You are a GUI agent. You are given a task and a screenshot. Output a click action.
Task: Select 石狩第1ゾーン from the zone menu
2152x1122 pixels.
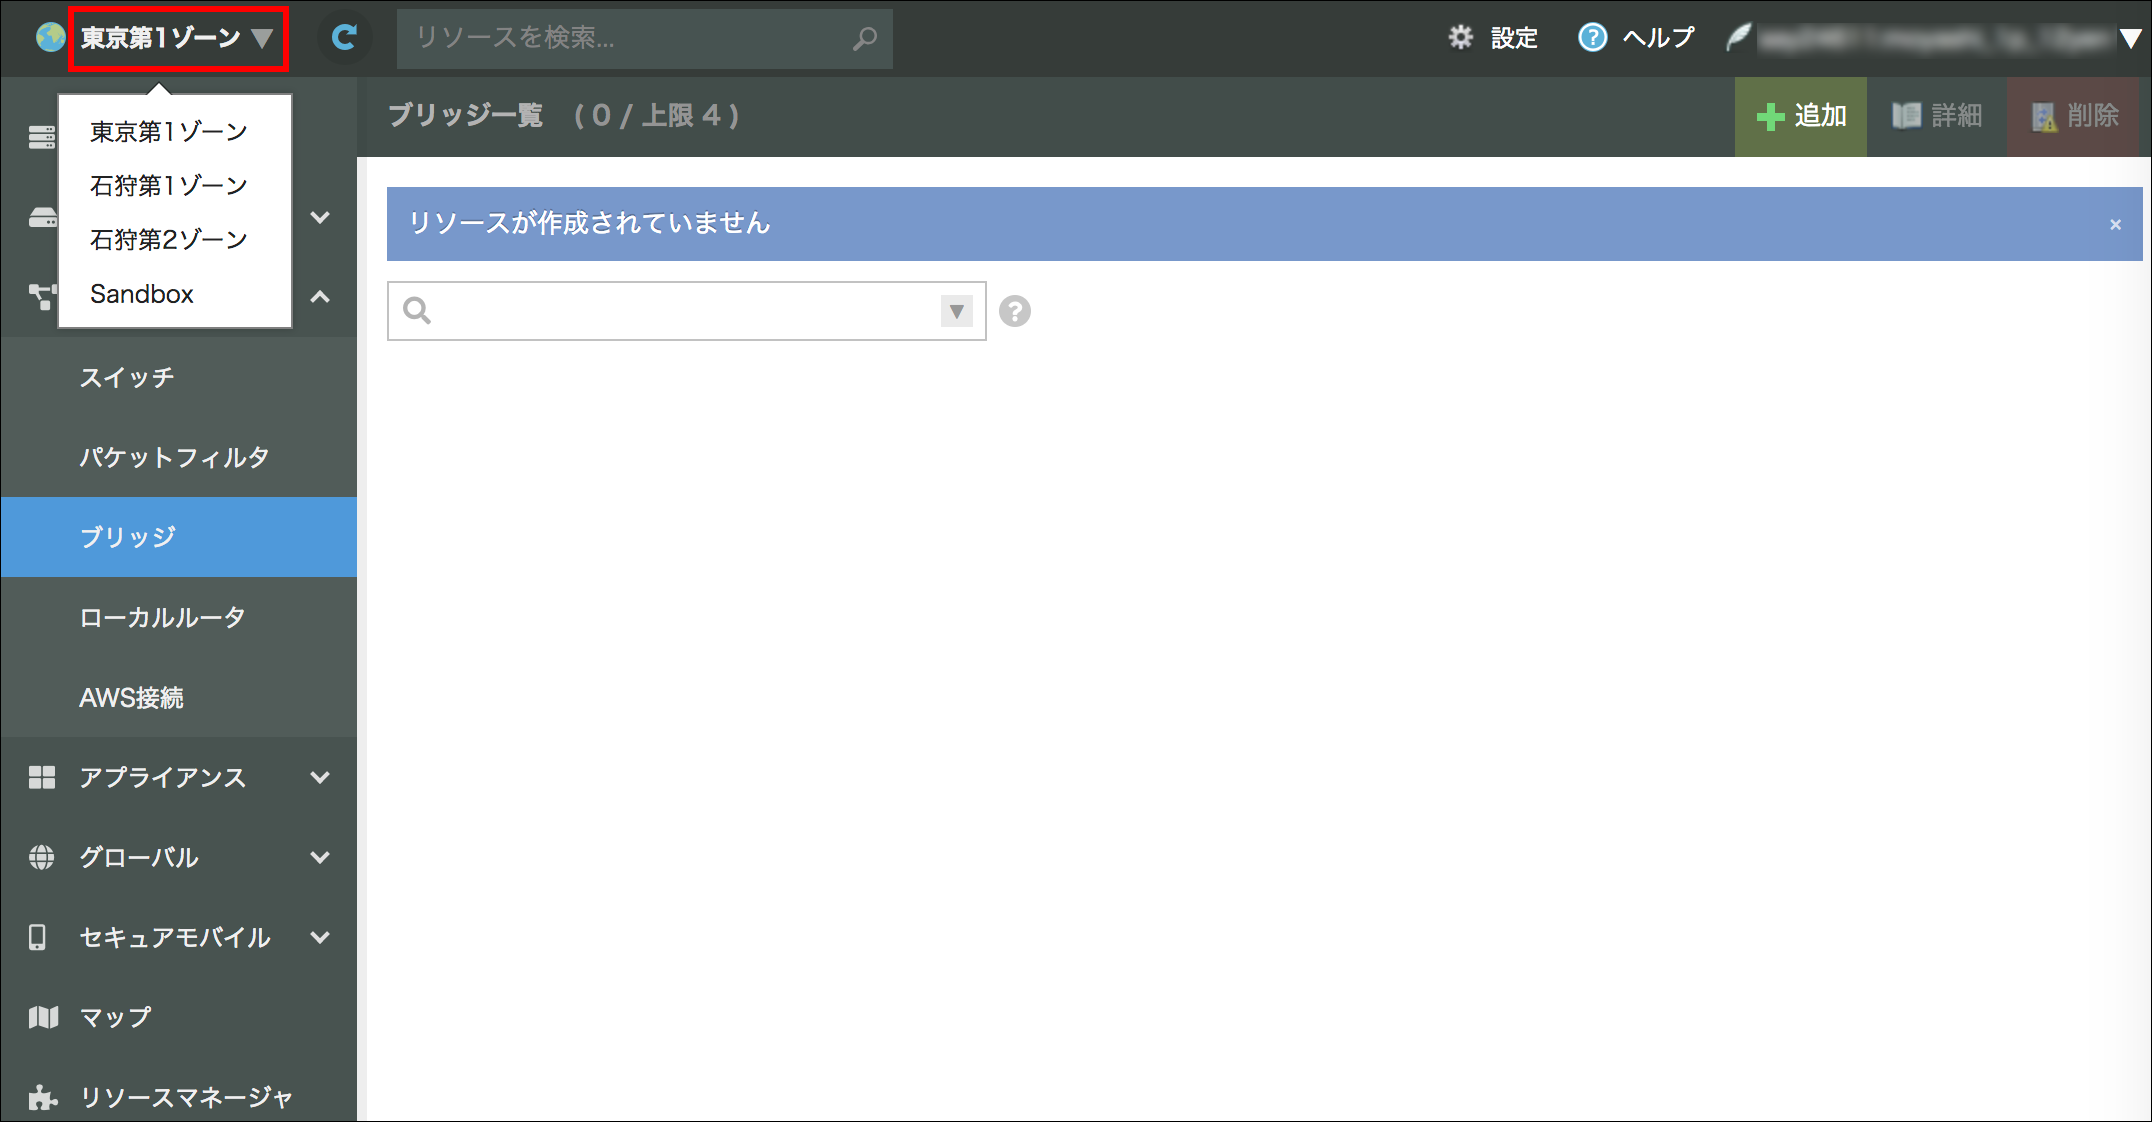168,186
